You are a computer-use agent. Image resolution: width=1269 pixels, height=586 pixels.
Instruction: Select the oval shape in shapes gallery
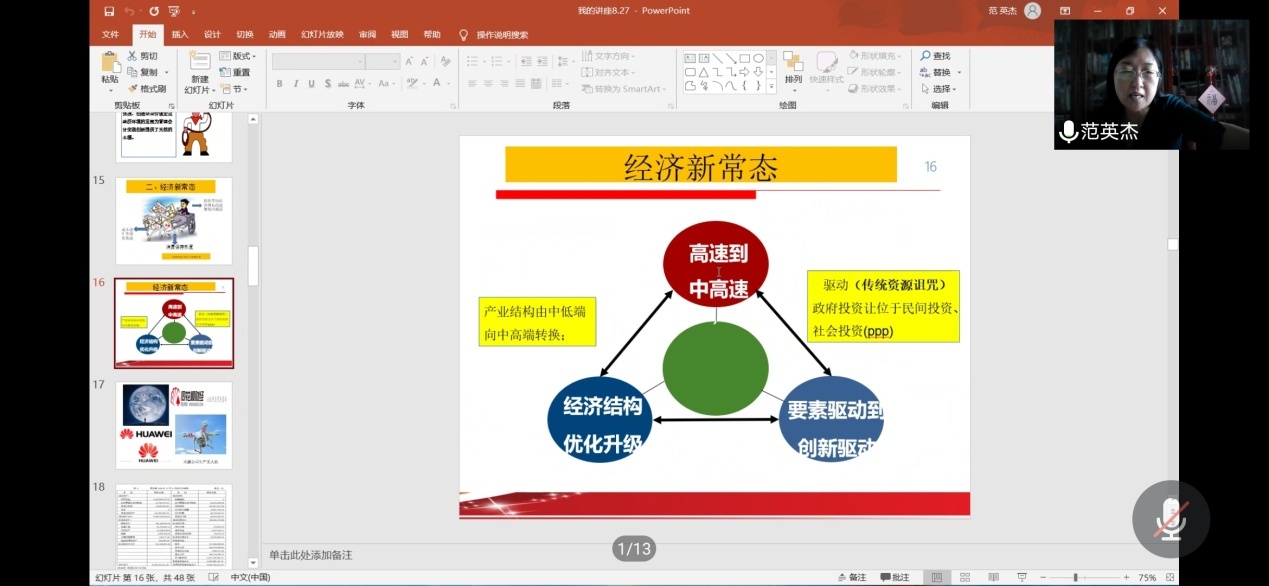point(759,57)
